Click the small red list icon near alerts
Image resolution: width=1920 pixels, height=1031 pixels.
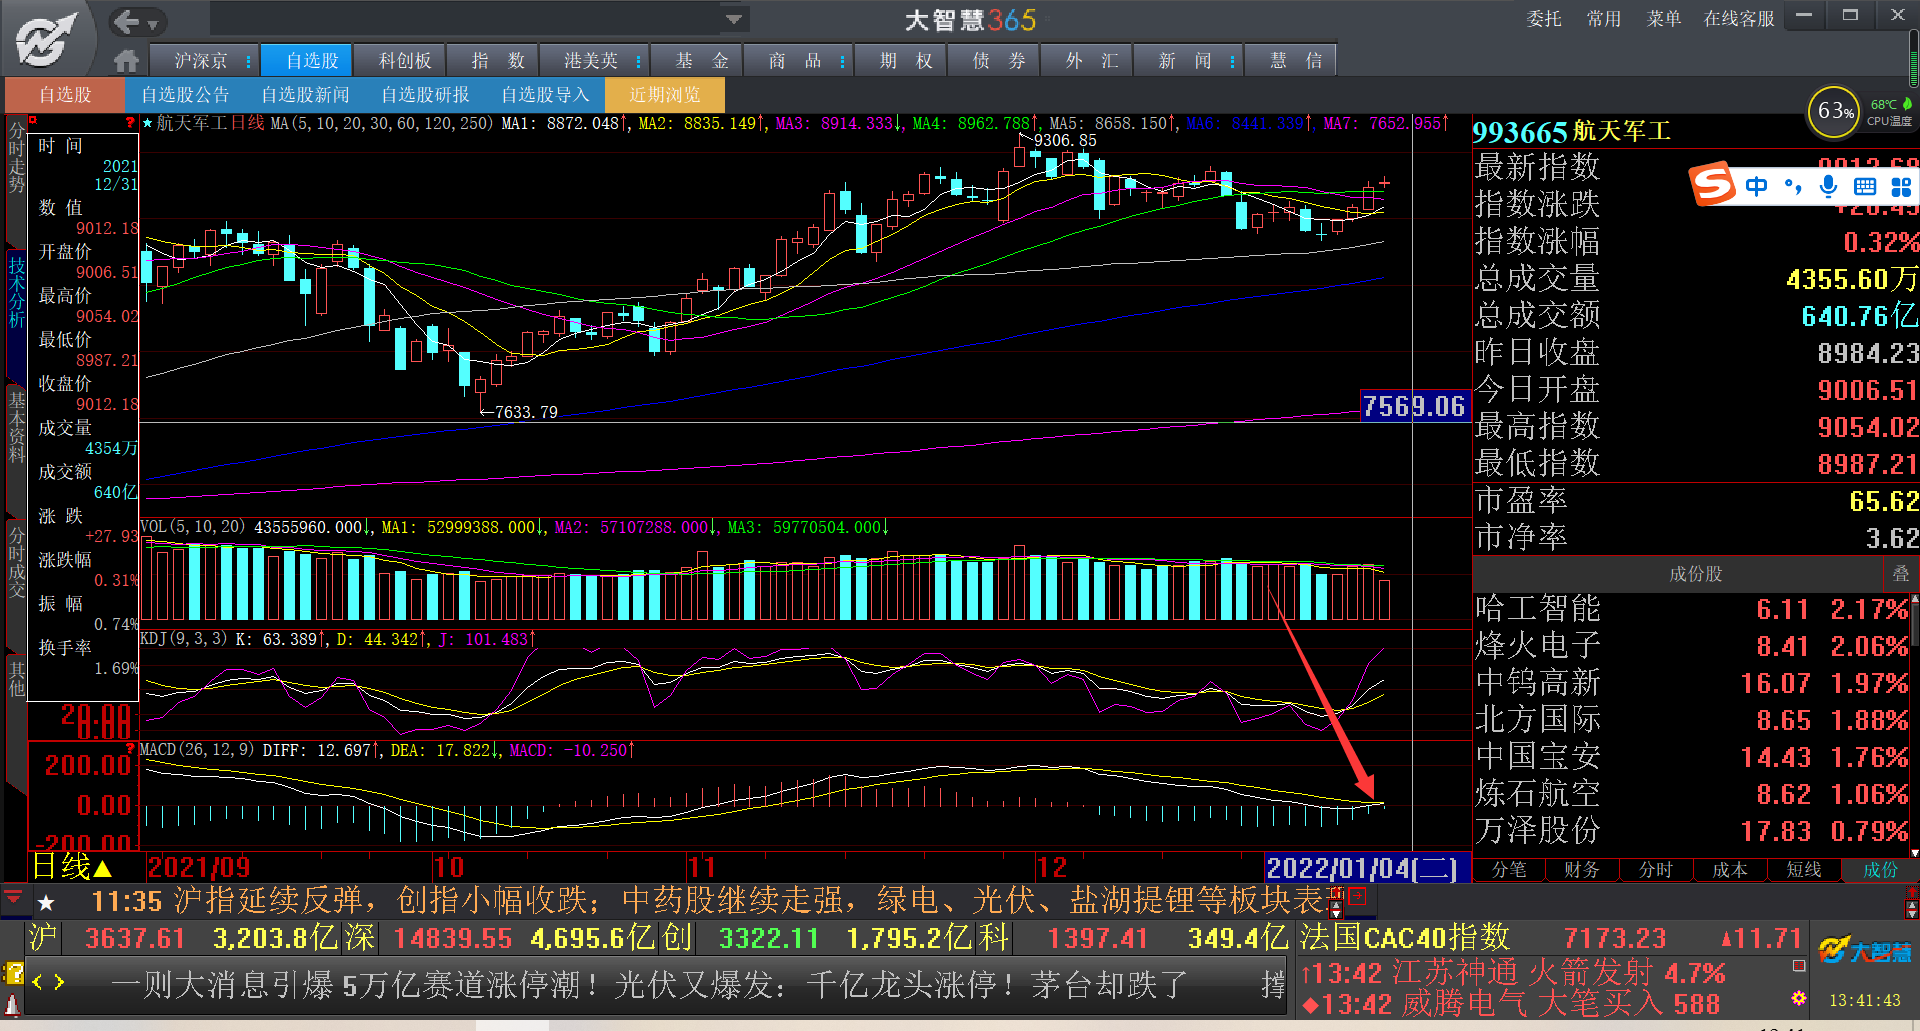point(1799,966)
